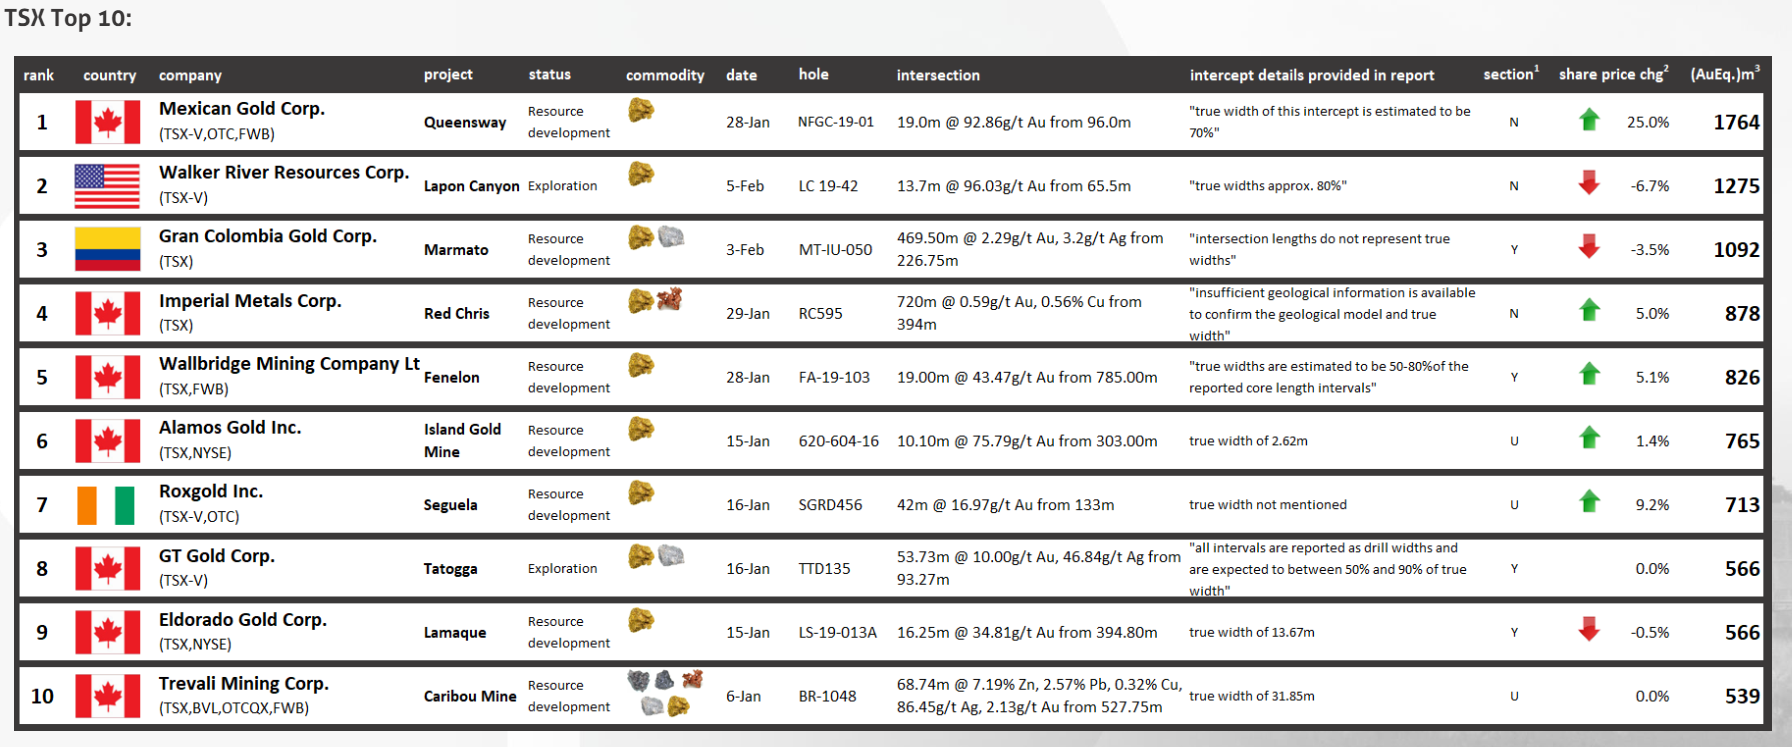Viewport: 1792px width, 747px height.
Task: Click the '(AuEq.)m' column header
Action: (1724, 74)
